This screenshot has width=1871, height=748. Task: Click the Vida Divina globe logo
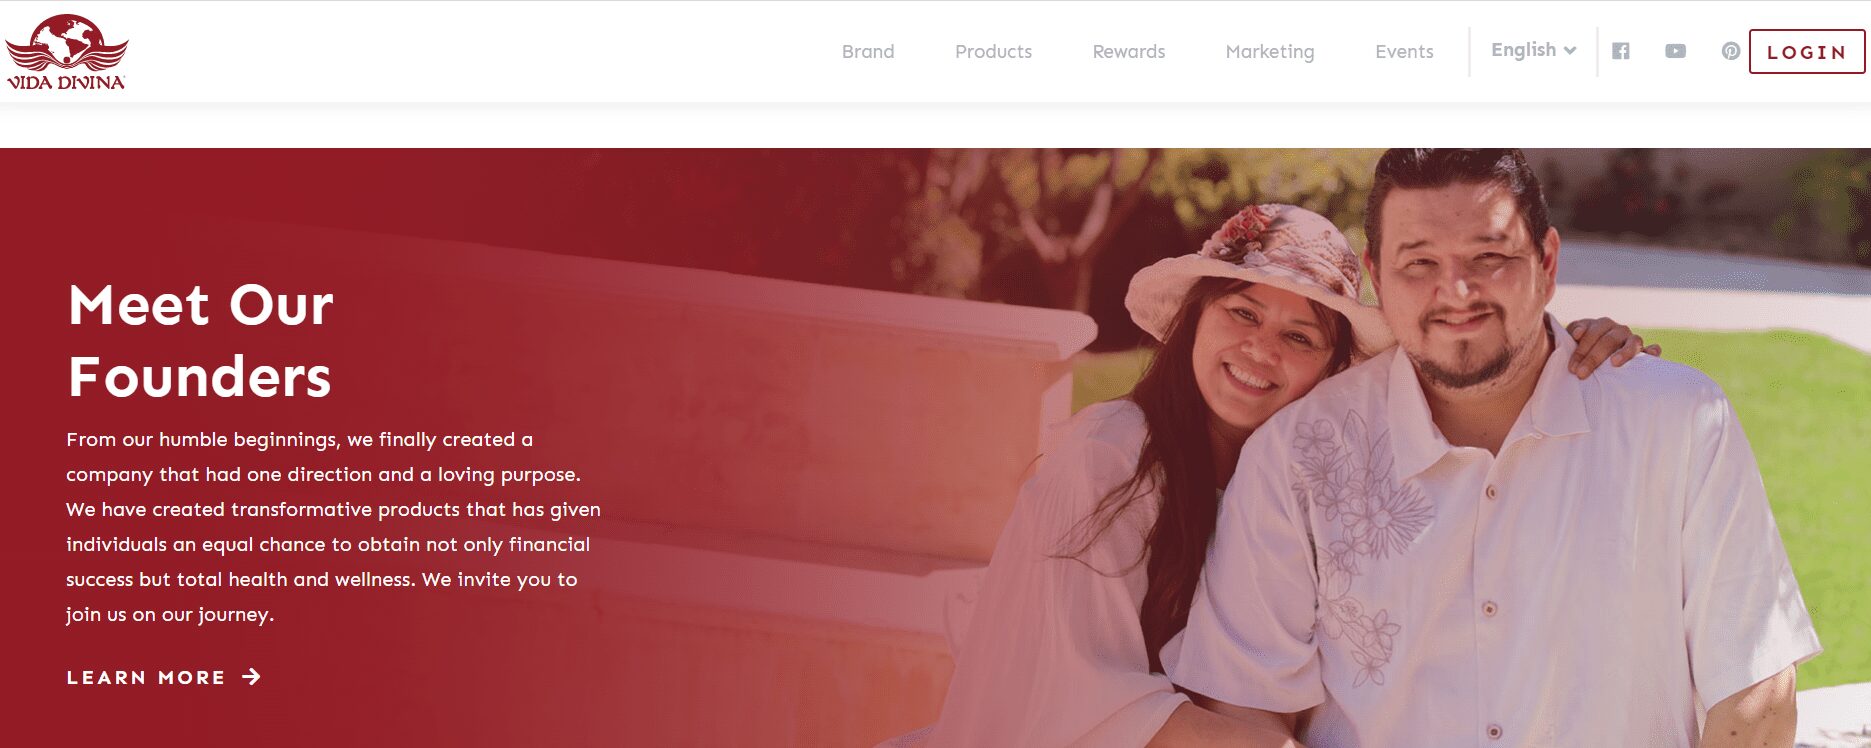click(67, 43)
